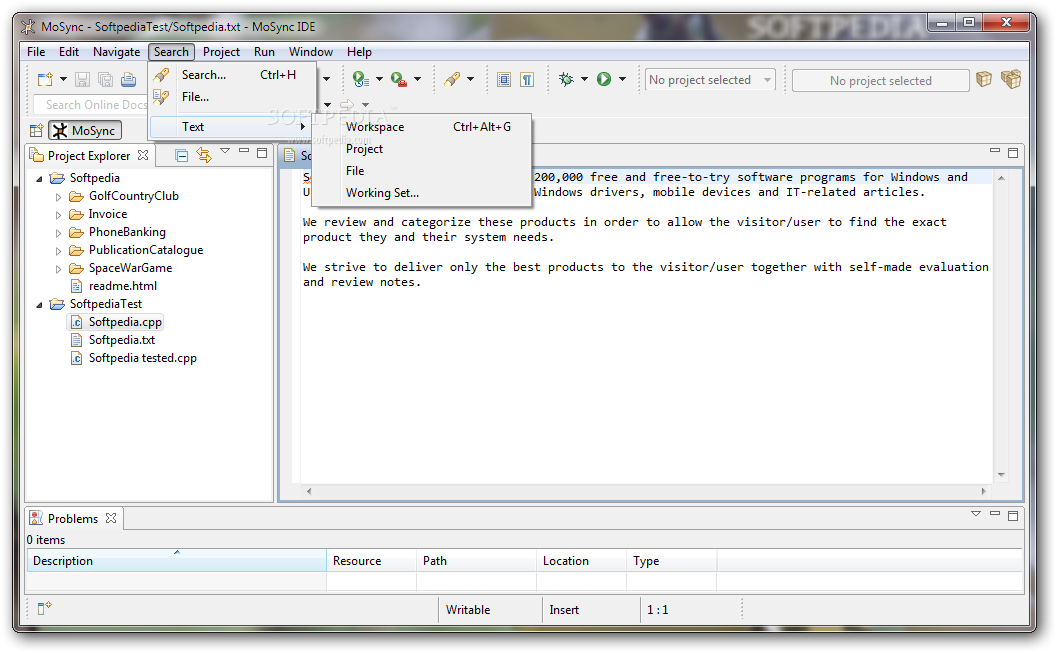Select Softpedia.txt file
Image resolution: width=1057 pixels, height=653 pixels.
[x=121, y=340]
